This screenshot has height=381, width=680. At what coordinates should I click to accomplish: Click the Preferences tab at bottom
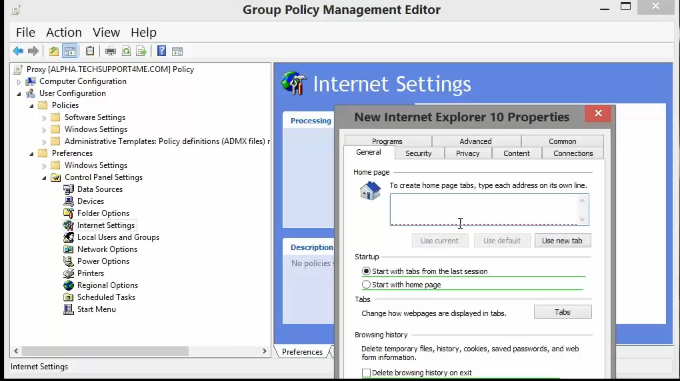click(302, 352)
